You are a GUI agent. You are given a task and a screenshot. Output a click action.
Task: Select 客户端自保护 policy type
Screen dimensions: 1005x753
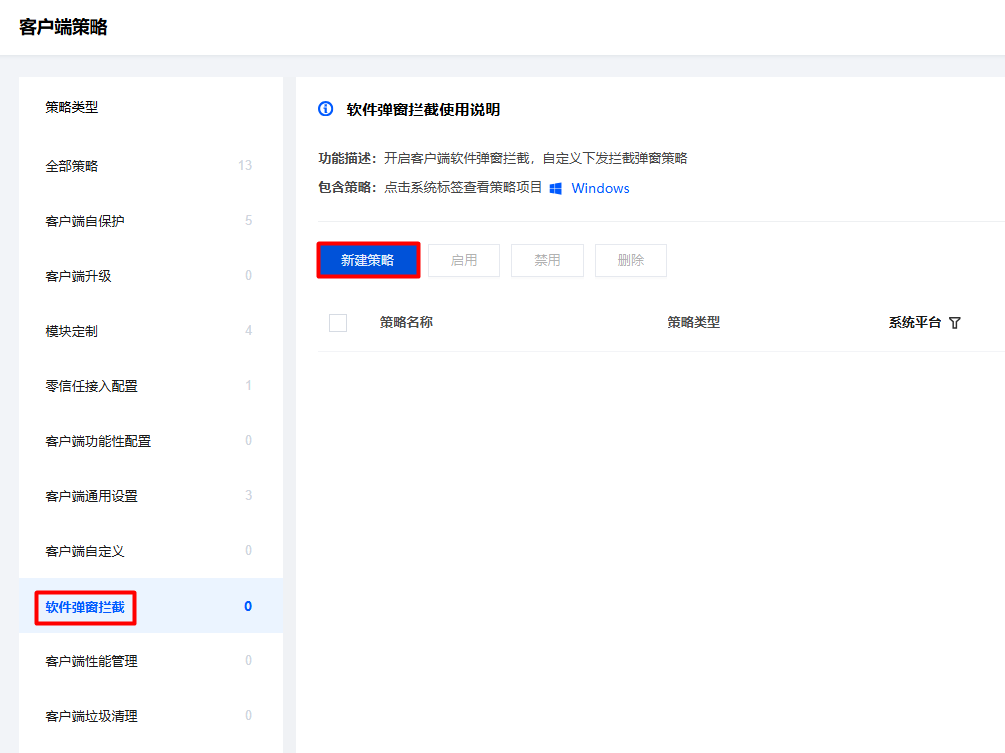[x=151, y=221]
